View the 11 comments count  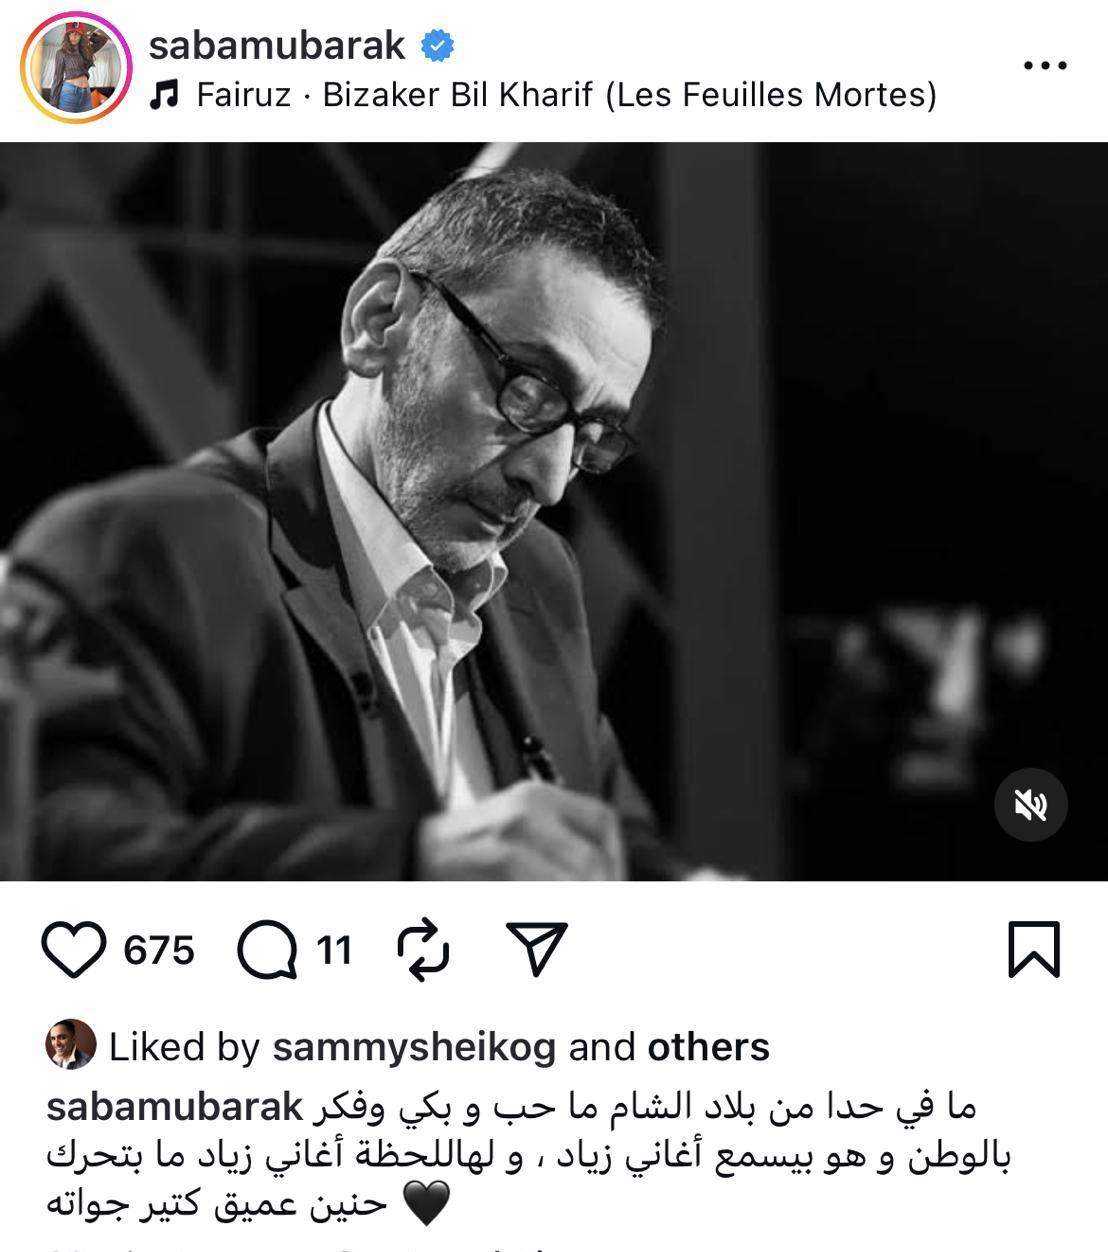click(335, 950)
